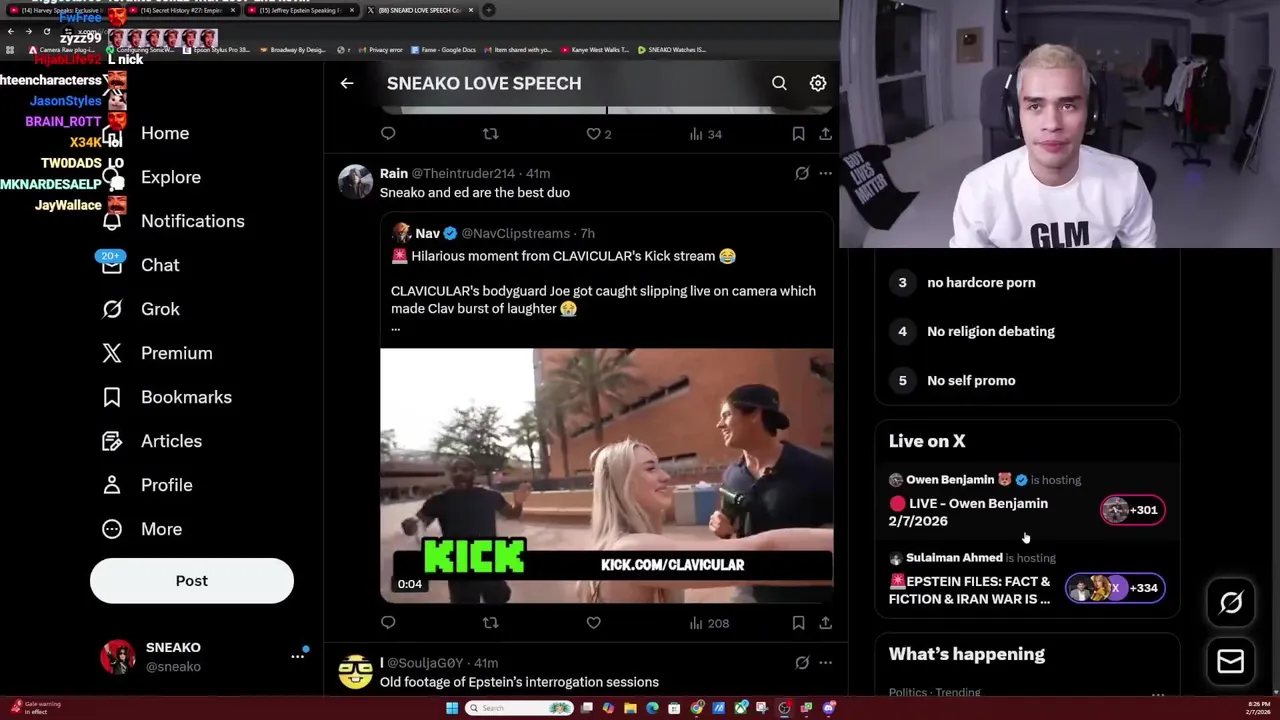Viewport: 1280px width, 720px height.
Task: Share Rain's post with 208 views
Action: click(x=825, y=623)
